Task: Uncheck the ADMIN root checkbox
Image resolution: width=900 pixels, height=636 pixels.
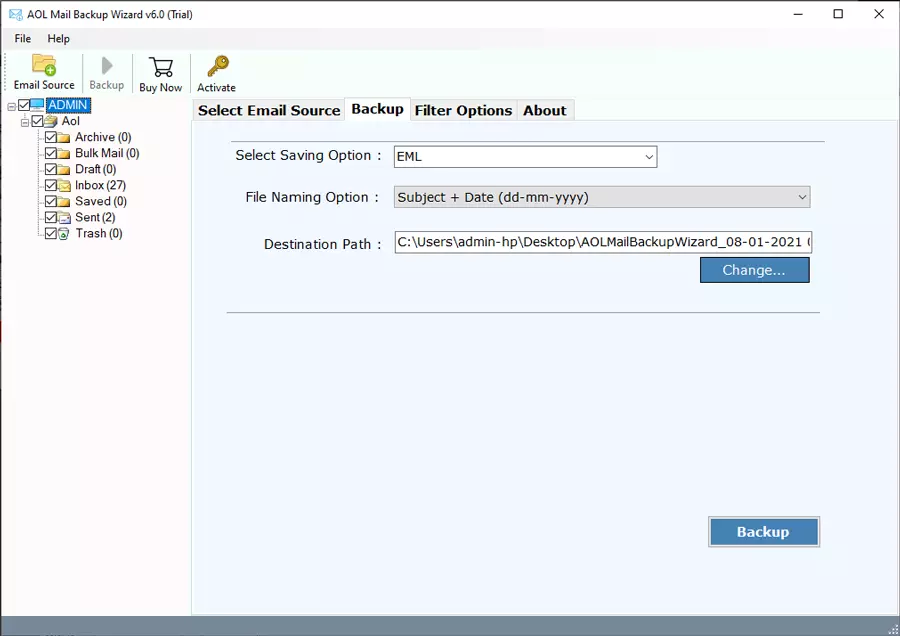Action: pos(24,104)
